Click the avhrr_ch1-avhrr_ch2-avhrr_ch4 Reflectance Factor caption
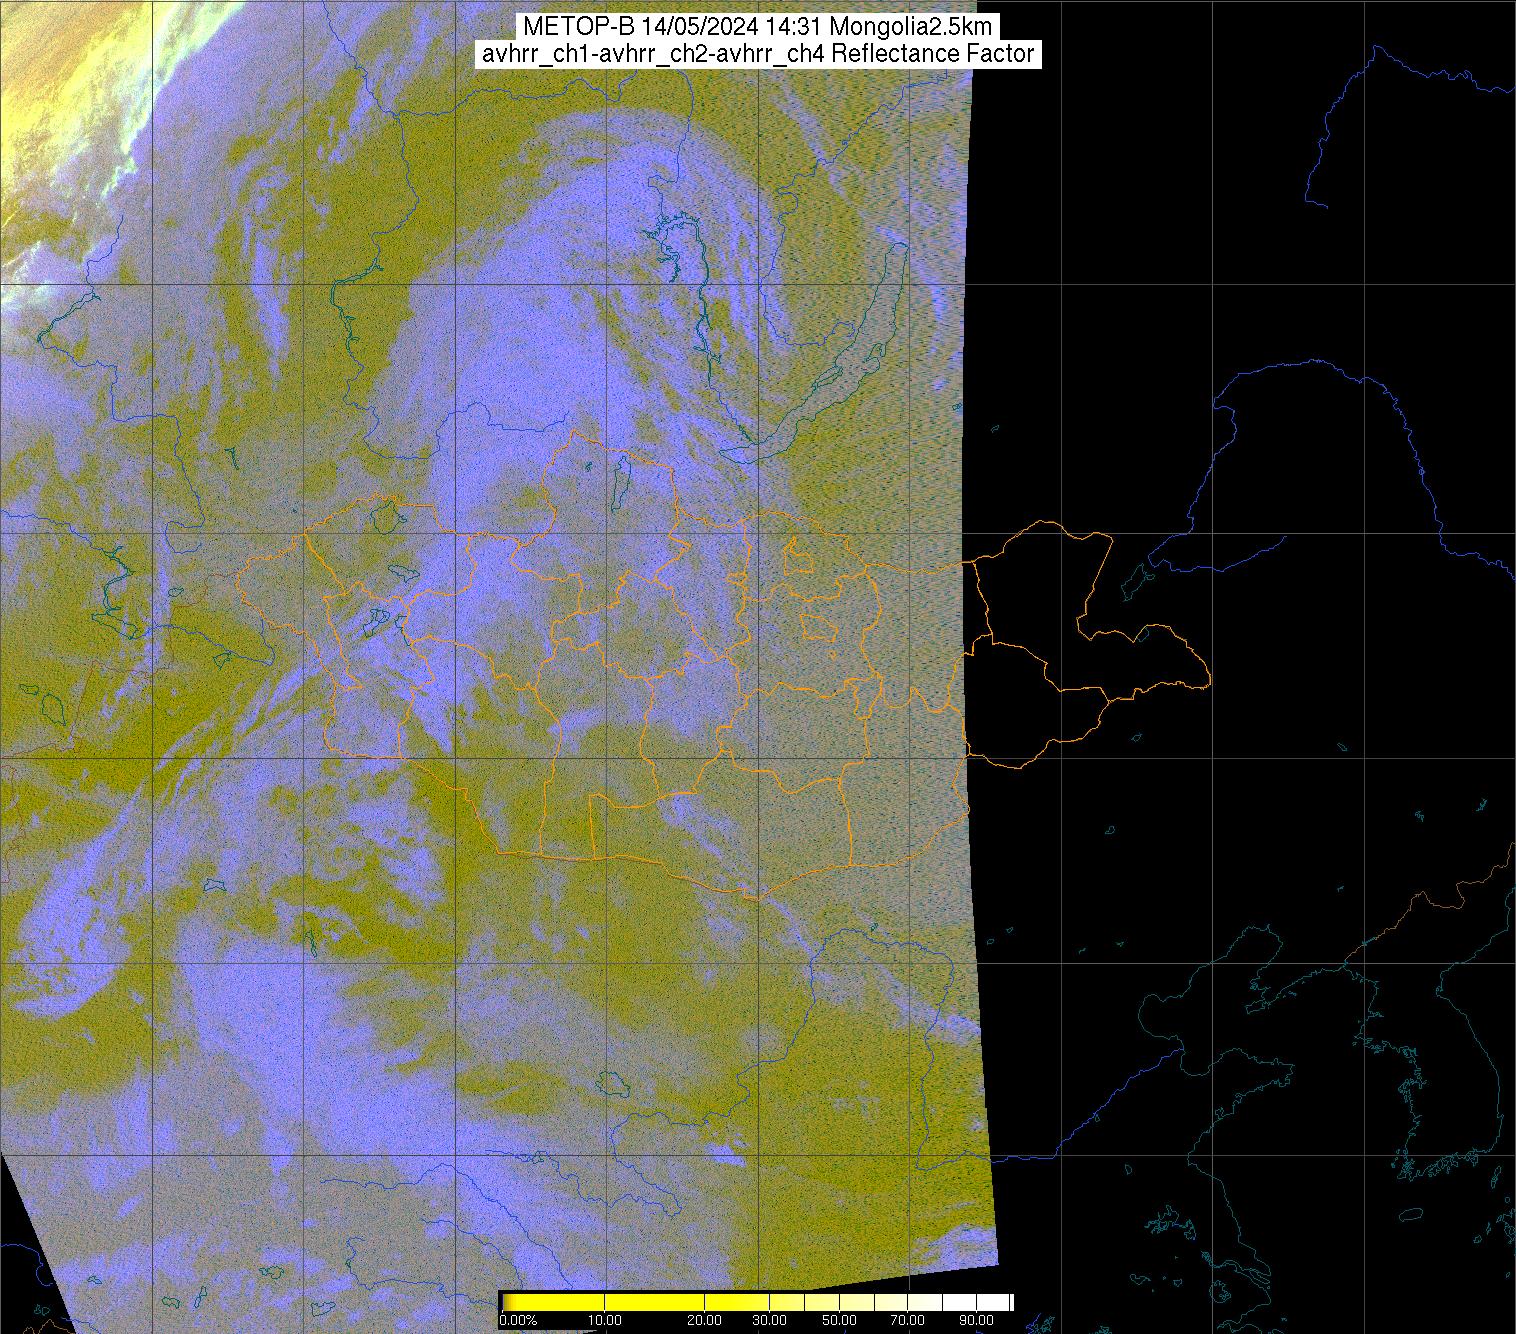Screen dimensions: 1516x1334 click(758, 54)
